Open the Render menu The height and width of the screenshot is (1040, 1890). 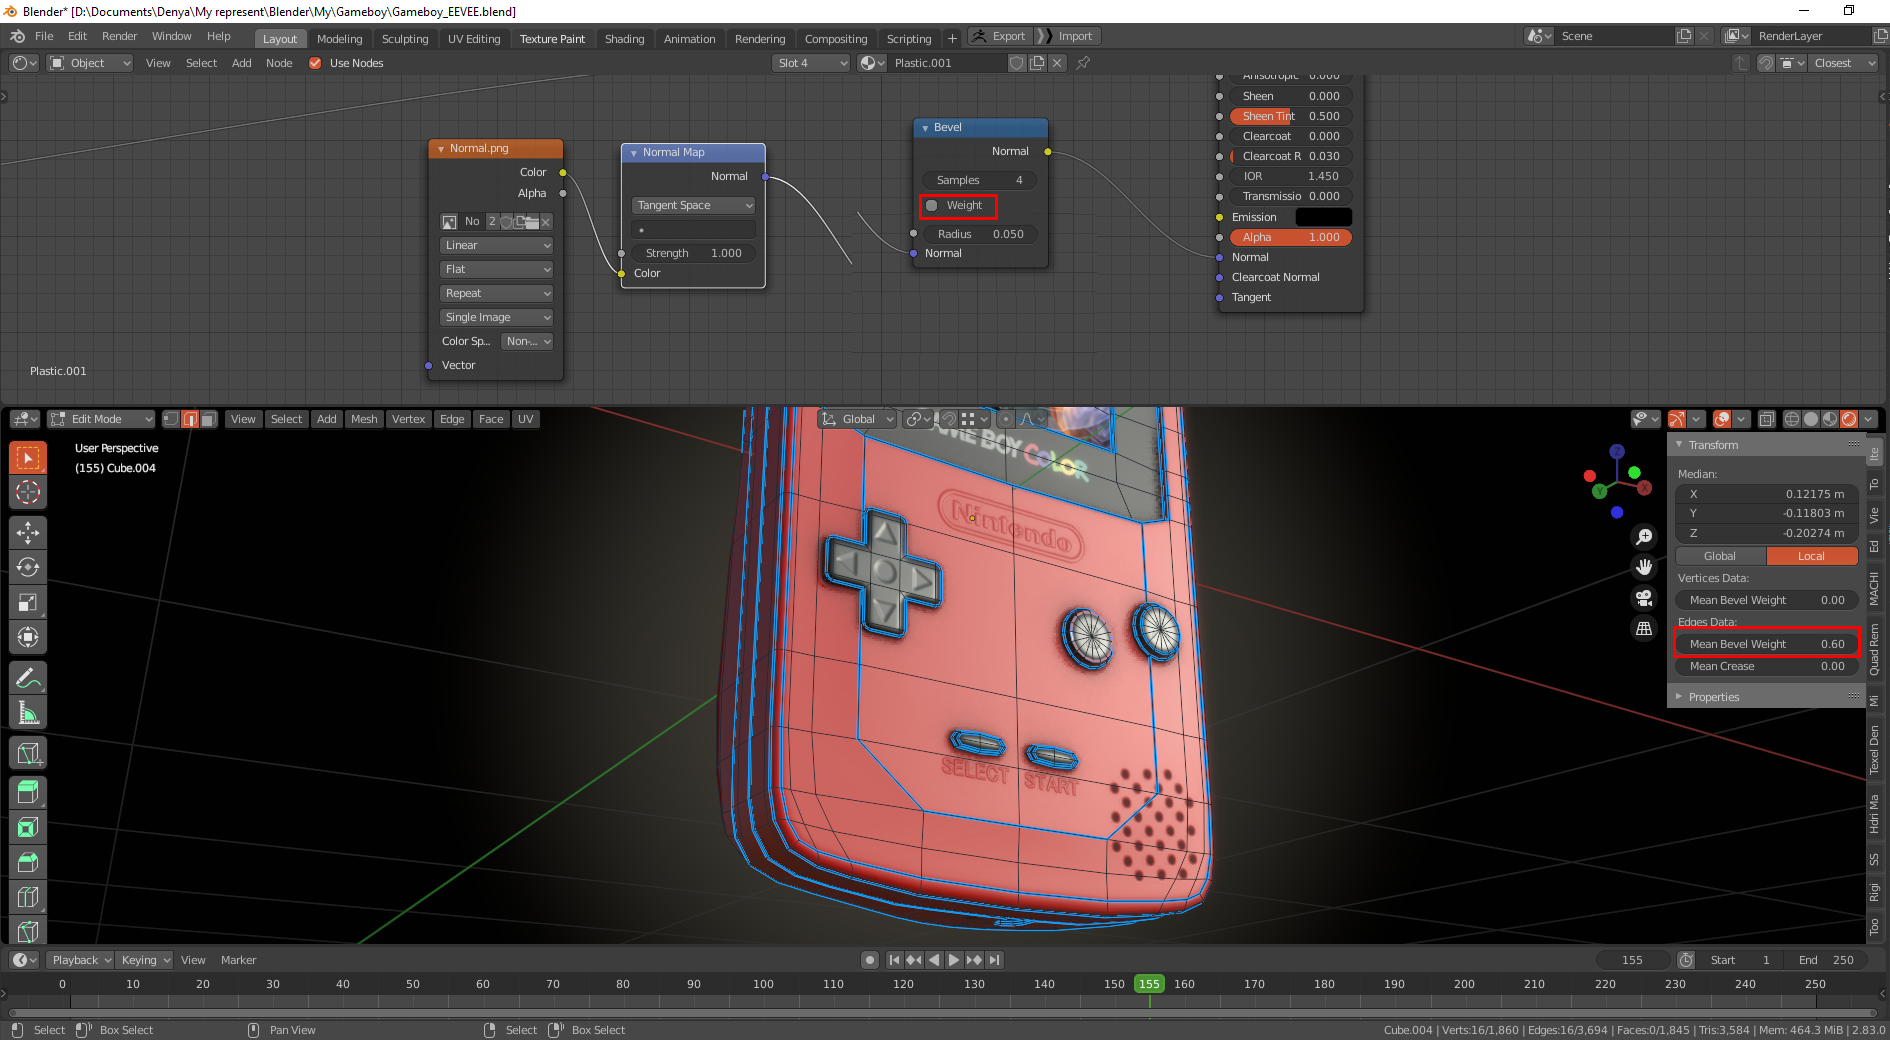pos(119,36)
